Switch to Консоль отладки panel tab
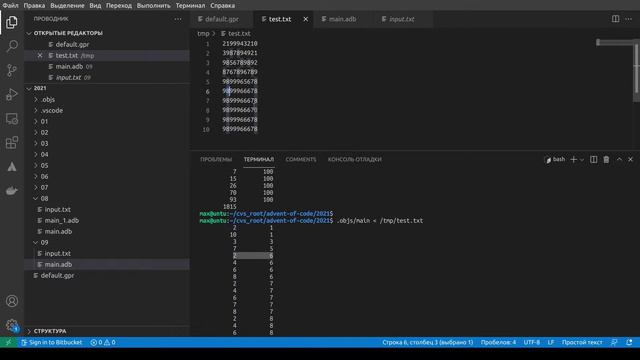Screen dimensions: 640x360 point(355,160)
